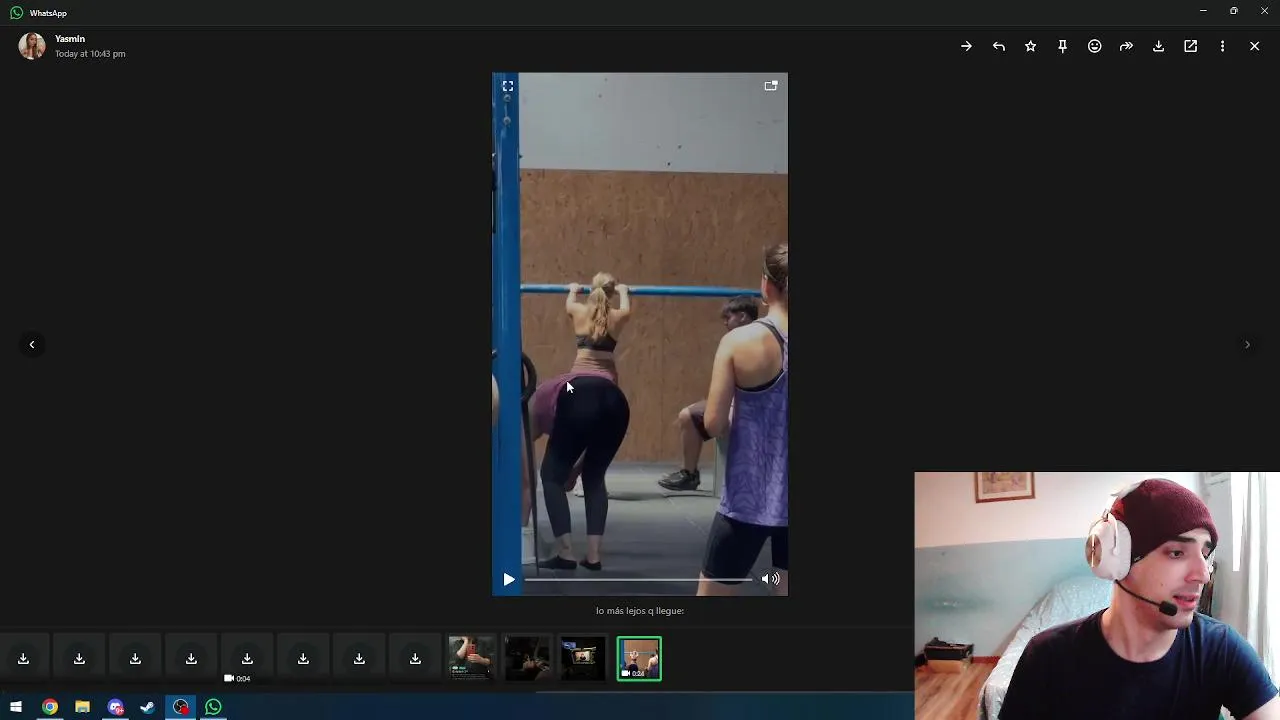Open File Explorer from the taskbar
The image size is (1280, 720).
pyautogui.click(x=82, y=707)
